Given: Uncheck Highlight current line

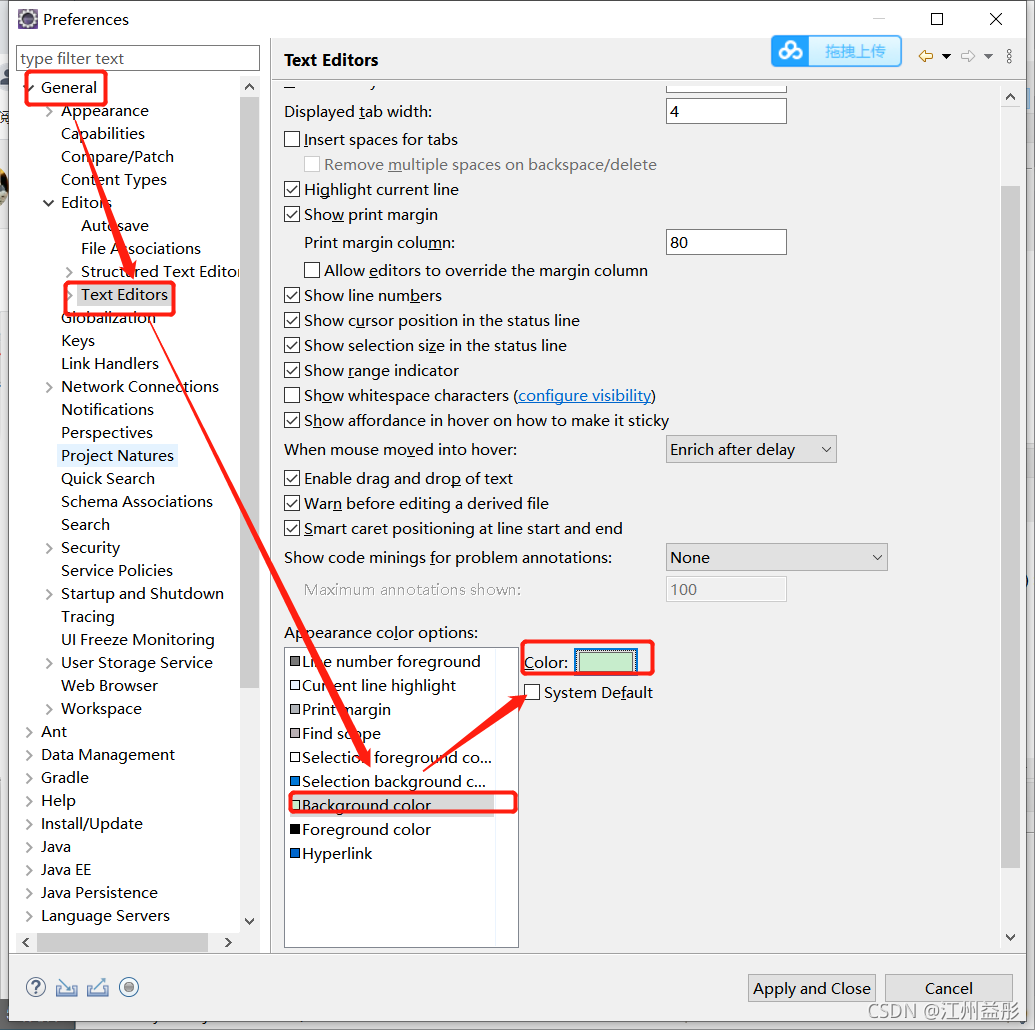Looking at the screenshot, I should tap(292, 189).
